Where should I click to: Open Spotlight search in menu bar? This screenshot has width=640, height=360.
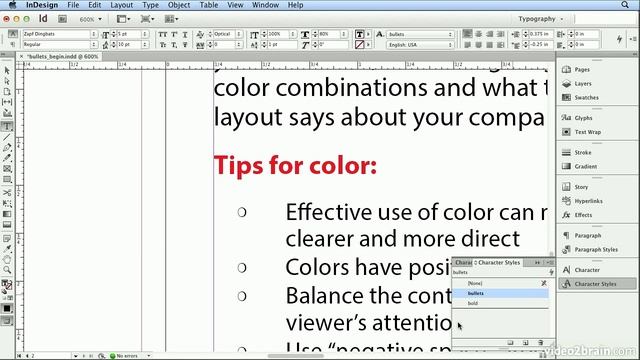pyautogui.click(x=625, y=5)
